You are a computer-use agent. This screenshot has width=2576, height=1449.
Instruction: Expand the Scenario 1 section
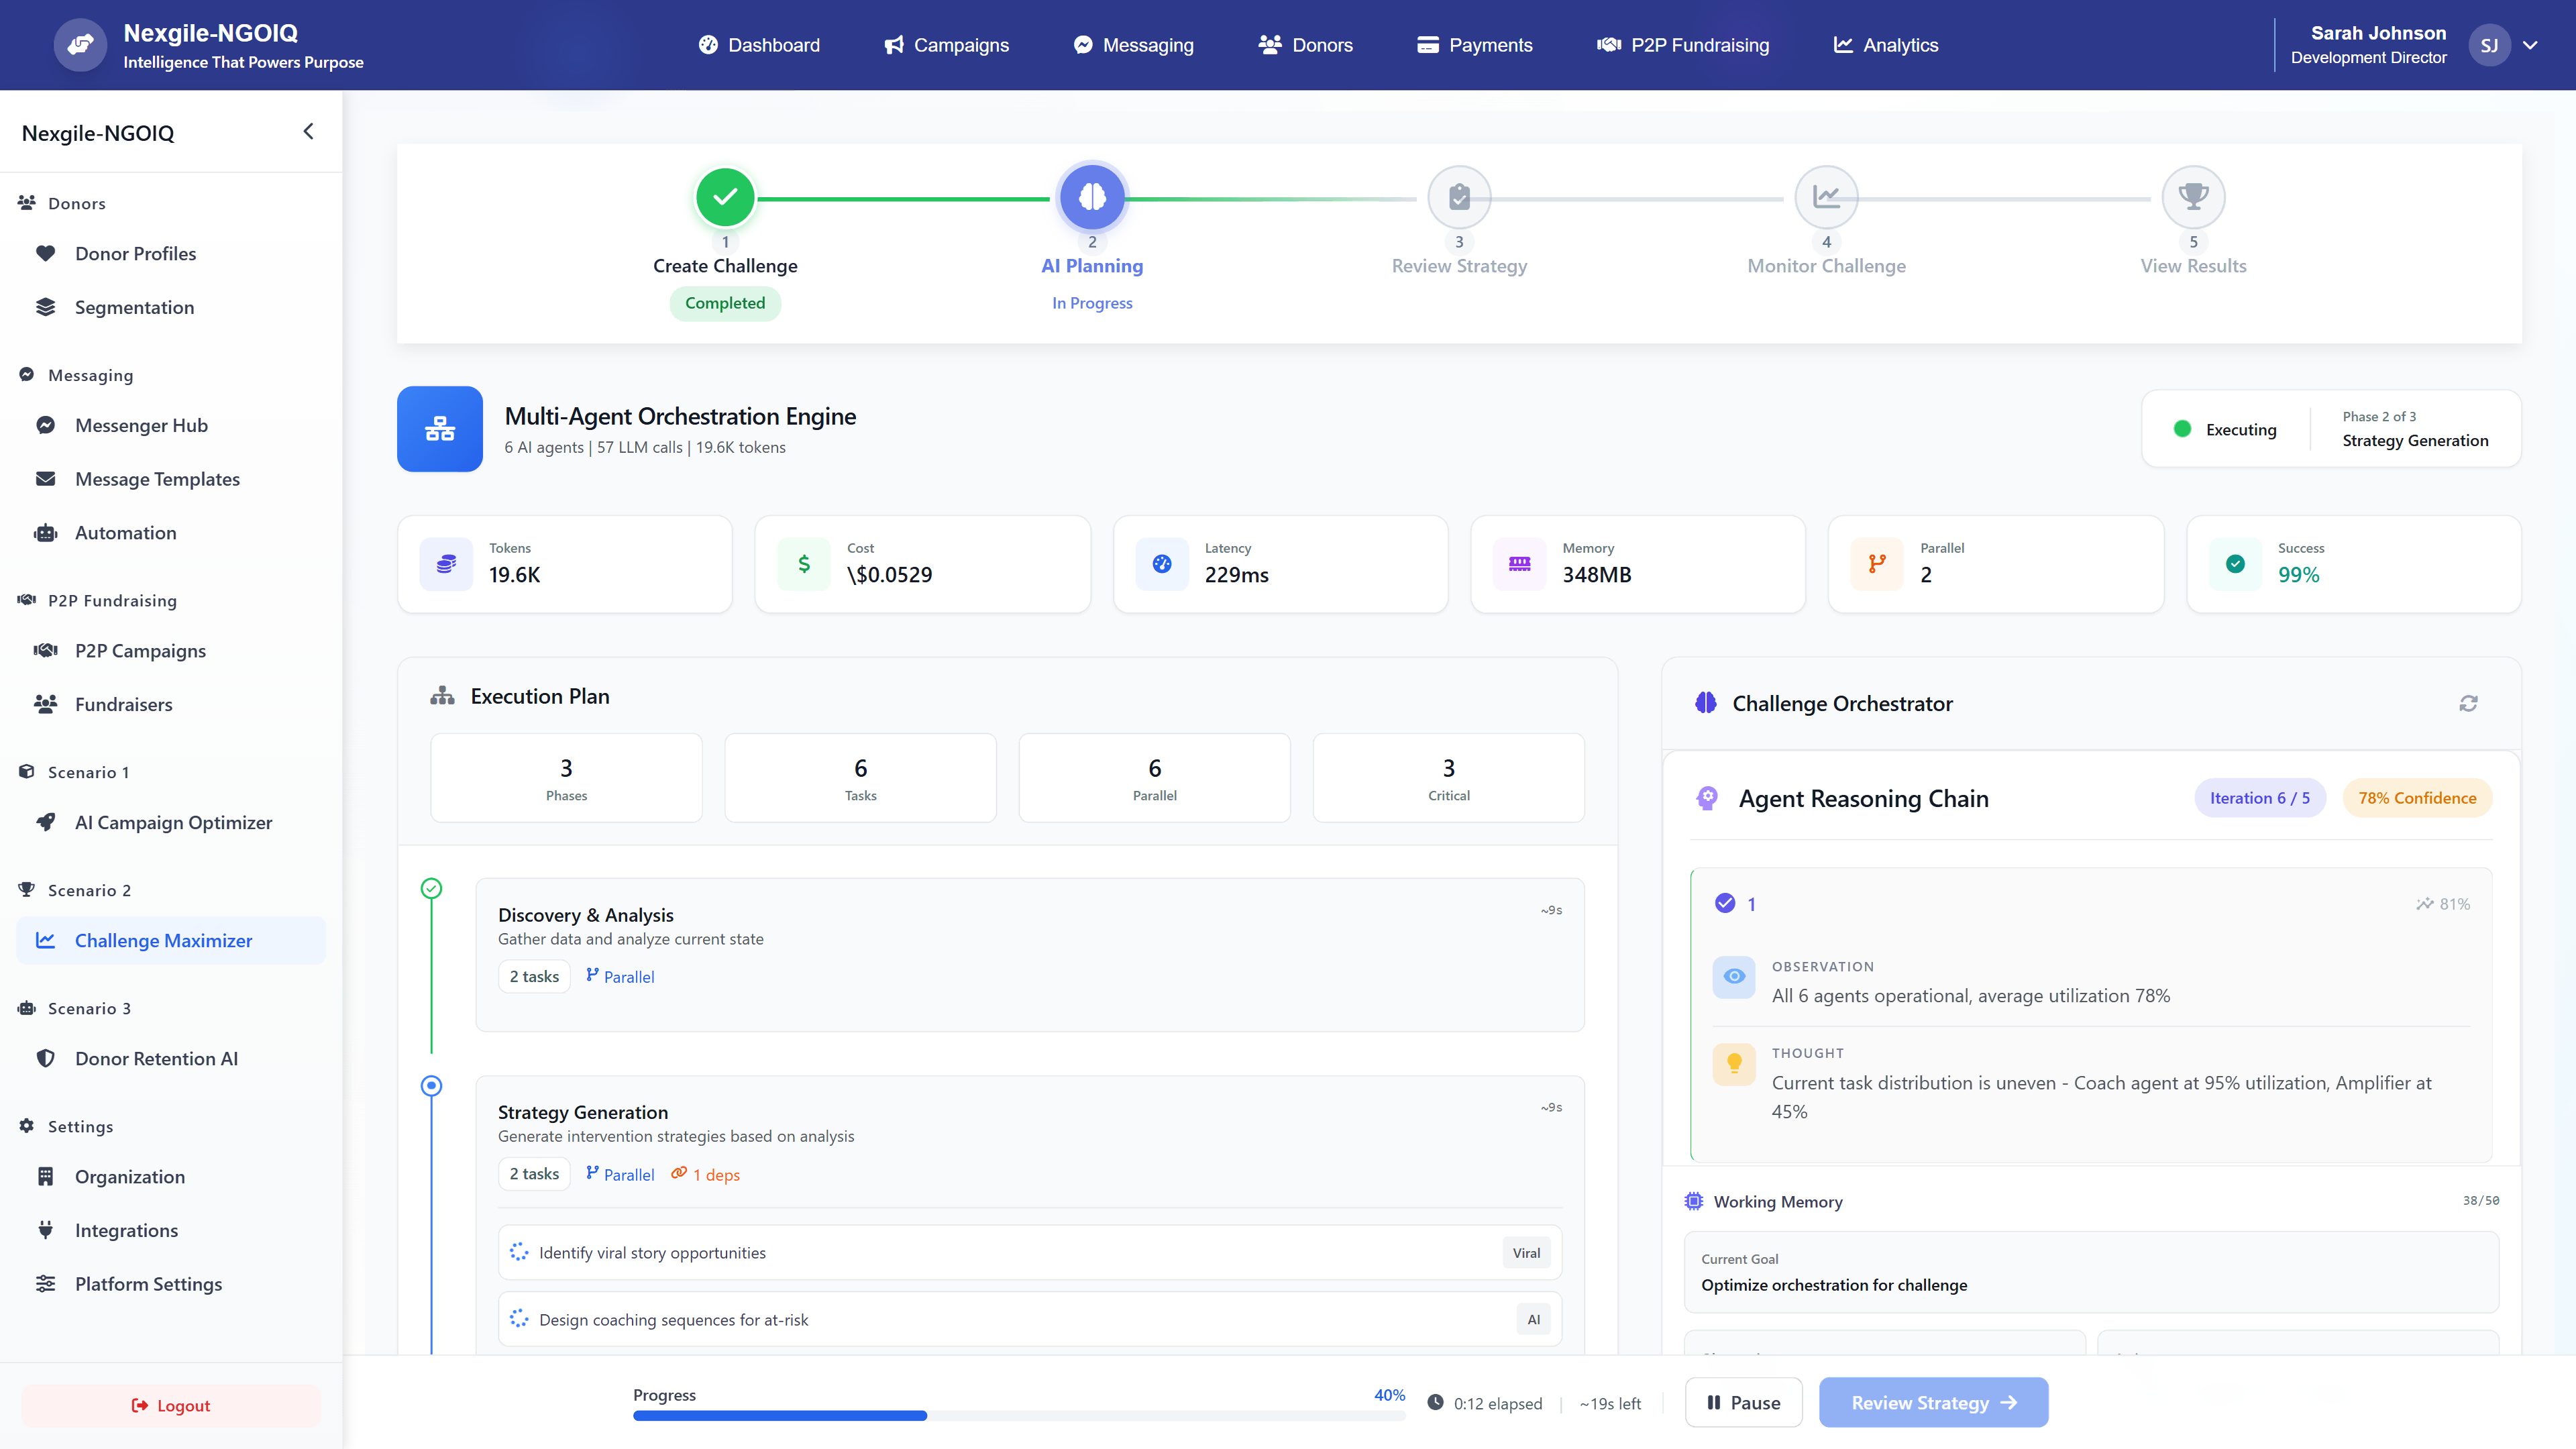click(87, 771)
